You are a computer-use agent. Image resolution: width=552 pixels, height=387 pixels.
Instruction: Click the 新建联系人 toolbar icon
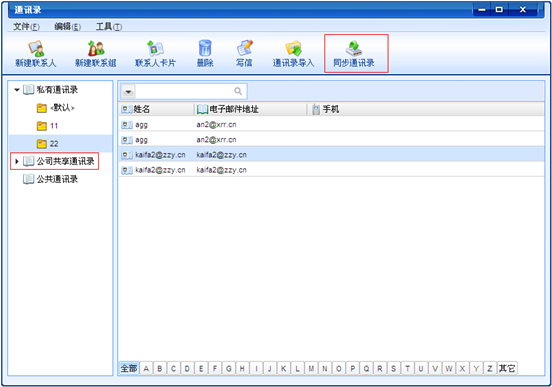point(36,49)
